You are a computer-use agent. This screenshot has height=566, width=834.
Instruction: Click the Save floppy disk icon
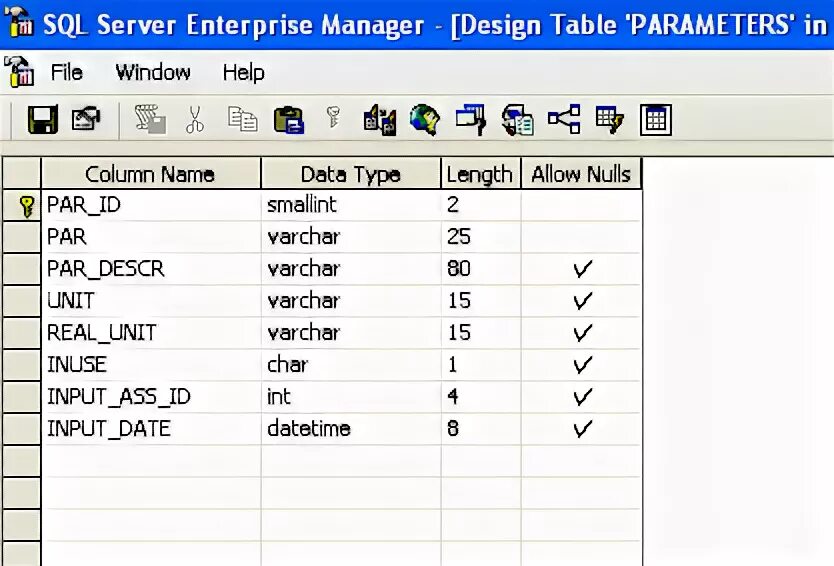tap(43, 119)
